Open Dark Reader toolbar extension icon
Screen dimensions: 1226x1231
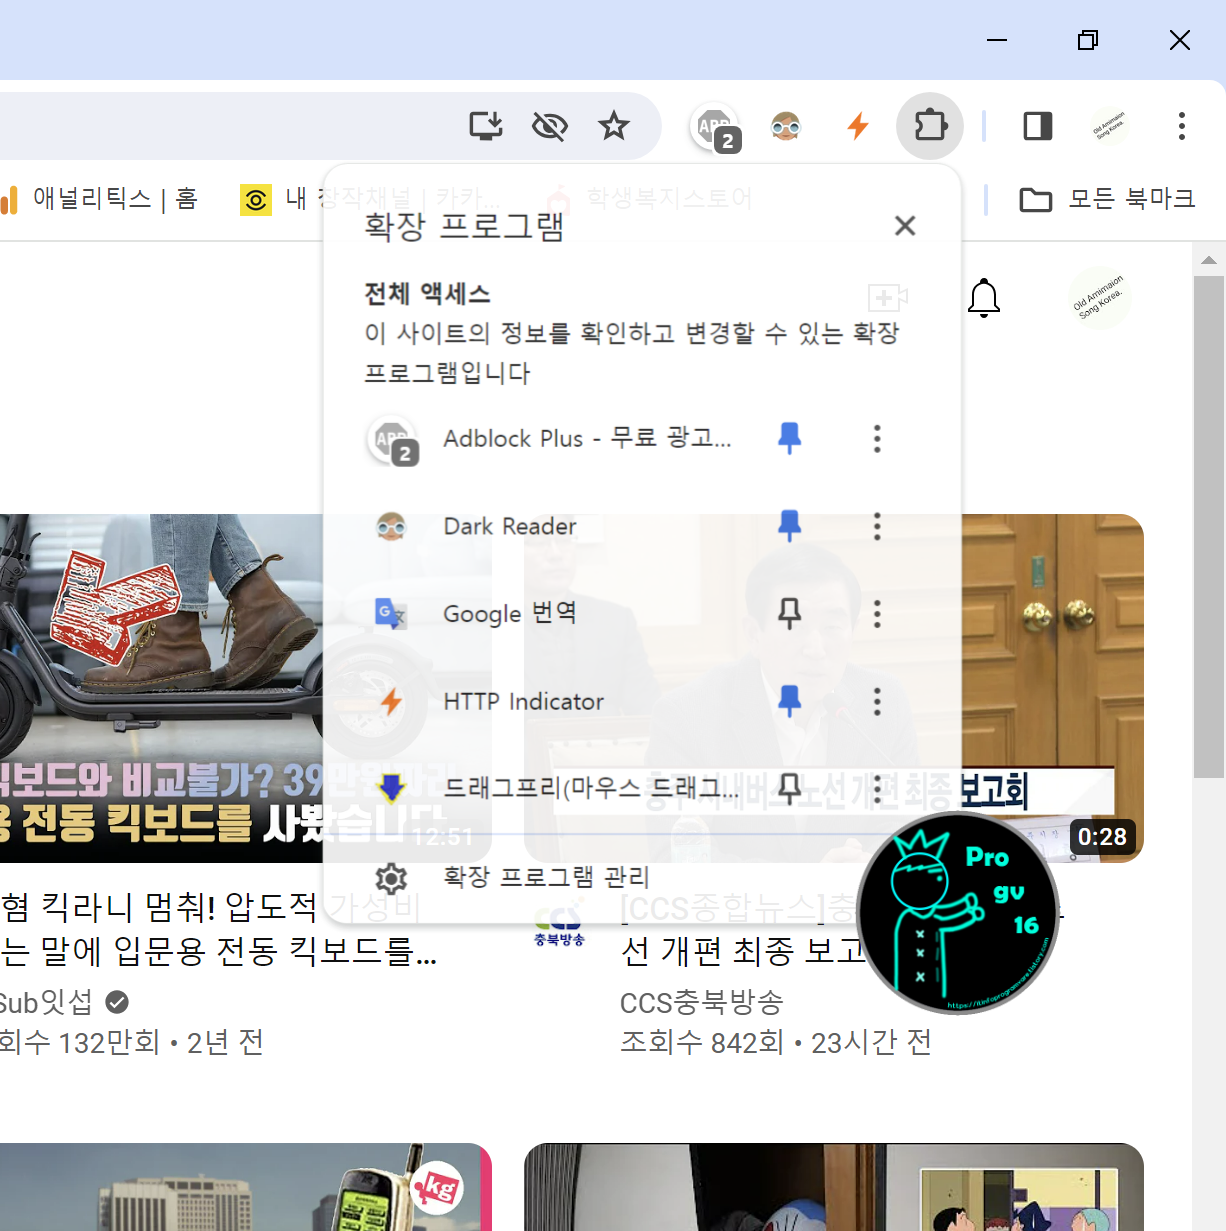pyautogui.click(x=786, y=126)
